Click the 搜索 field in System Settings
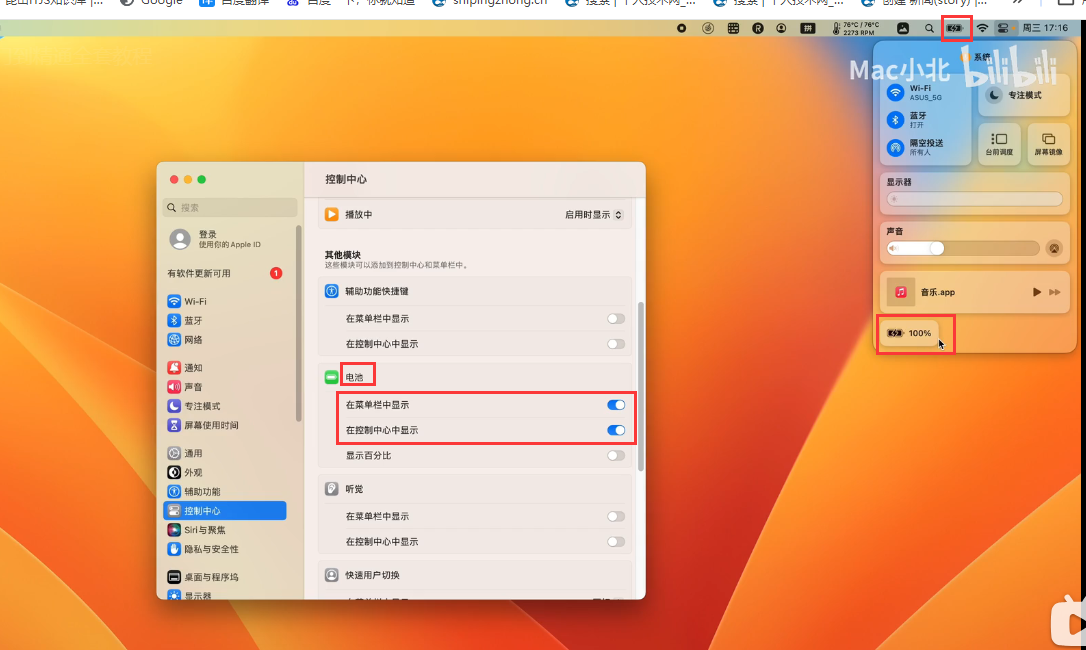The width and height of the screenshot is (1086, 650). [231, 208]
